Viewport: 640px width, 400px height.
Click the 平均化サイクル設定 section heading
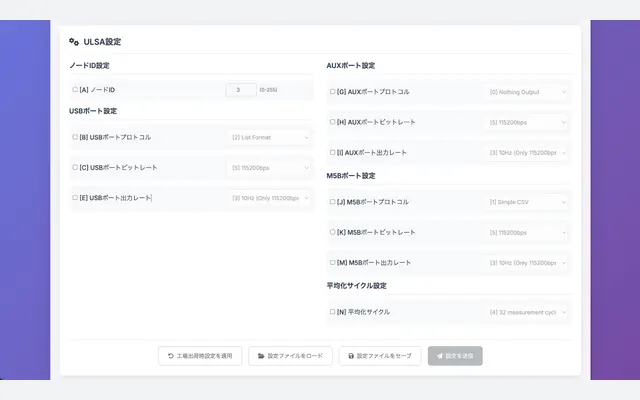356,286
